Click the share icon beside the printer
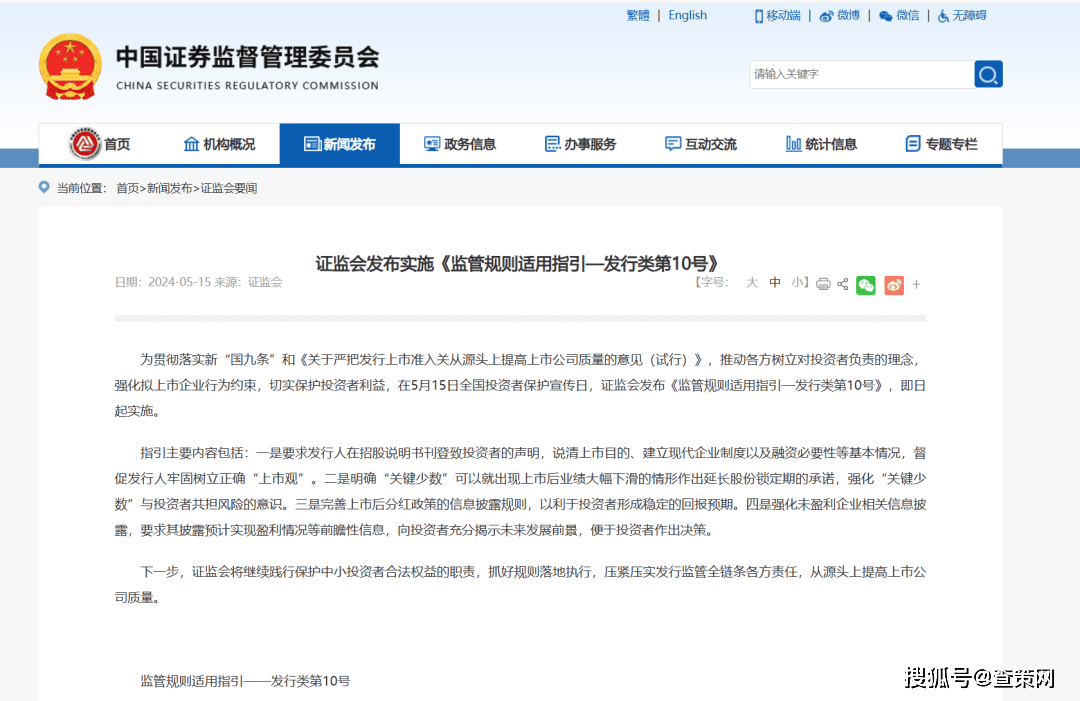 point(842,284)
